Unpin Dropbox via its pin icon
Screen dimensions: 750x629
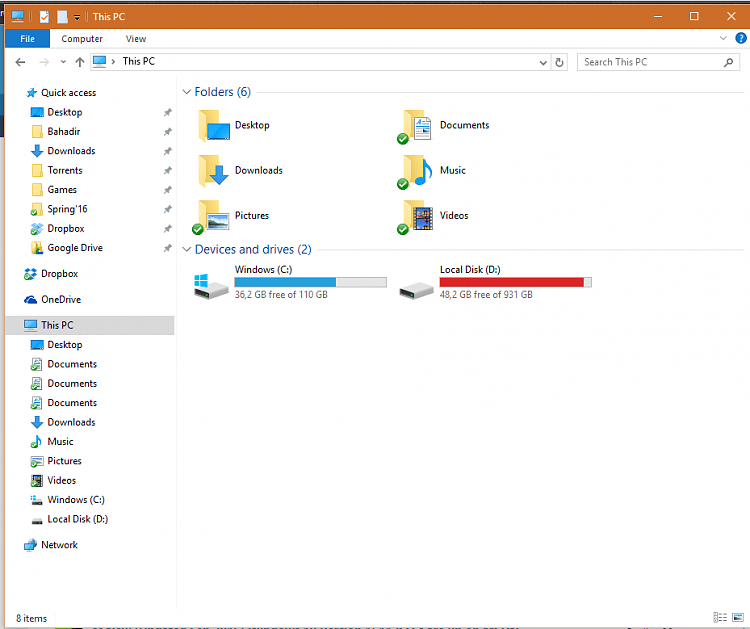tap(167, 229)
